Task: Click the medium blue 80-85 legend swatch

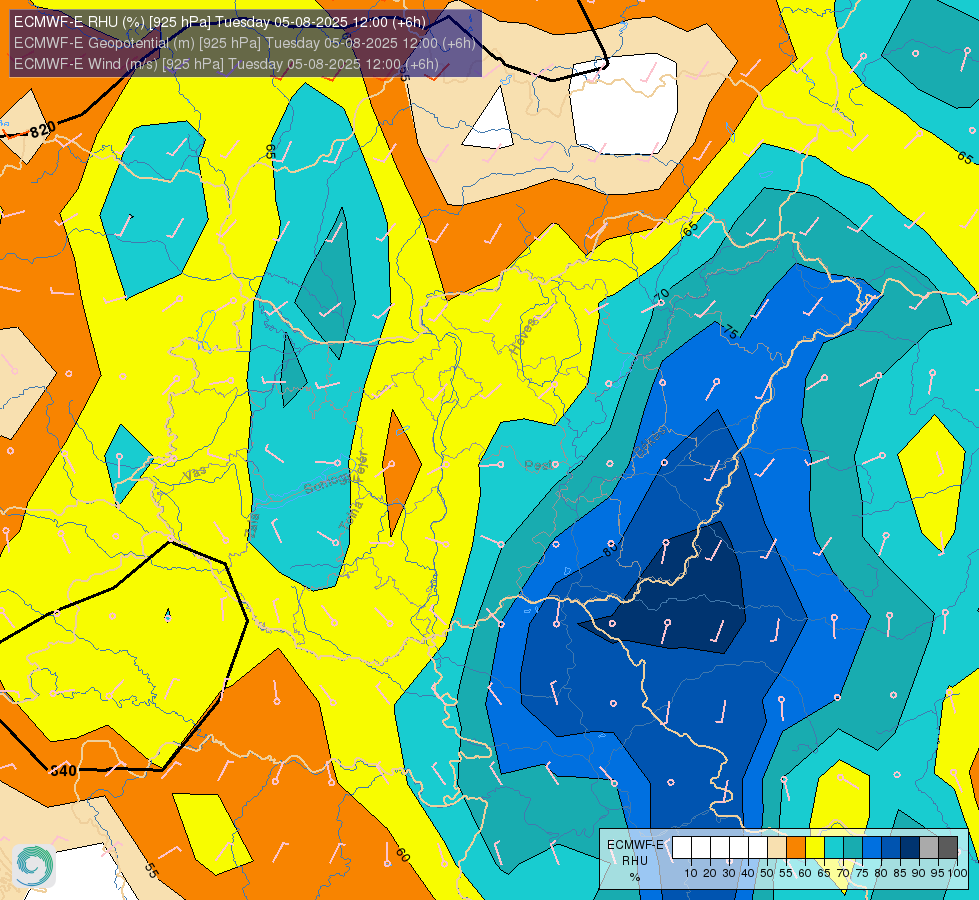Action: point(891,848)
